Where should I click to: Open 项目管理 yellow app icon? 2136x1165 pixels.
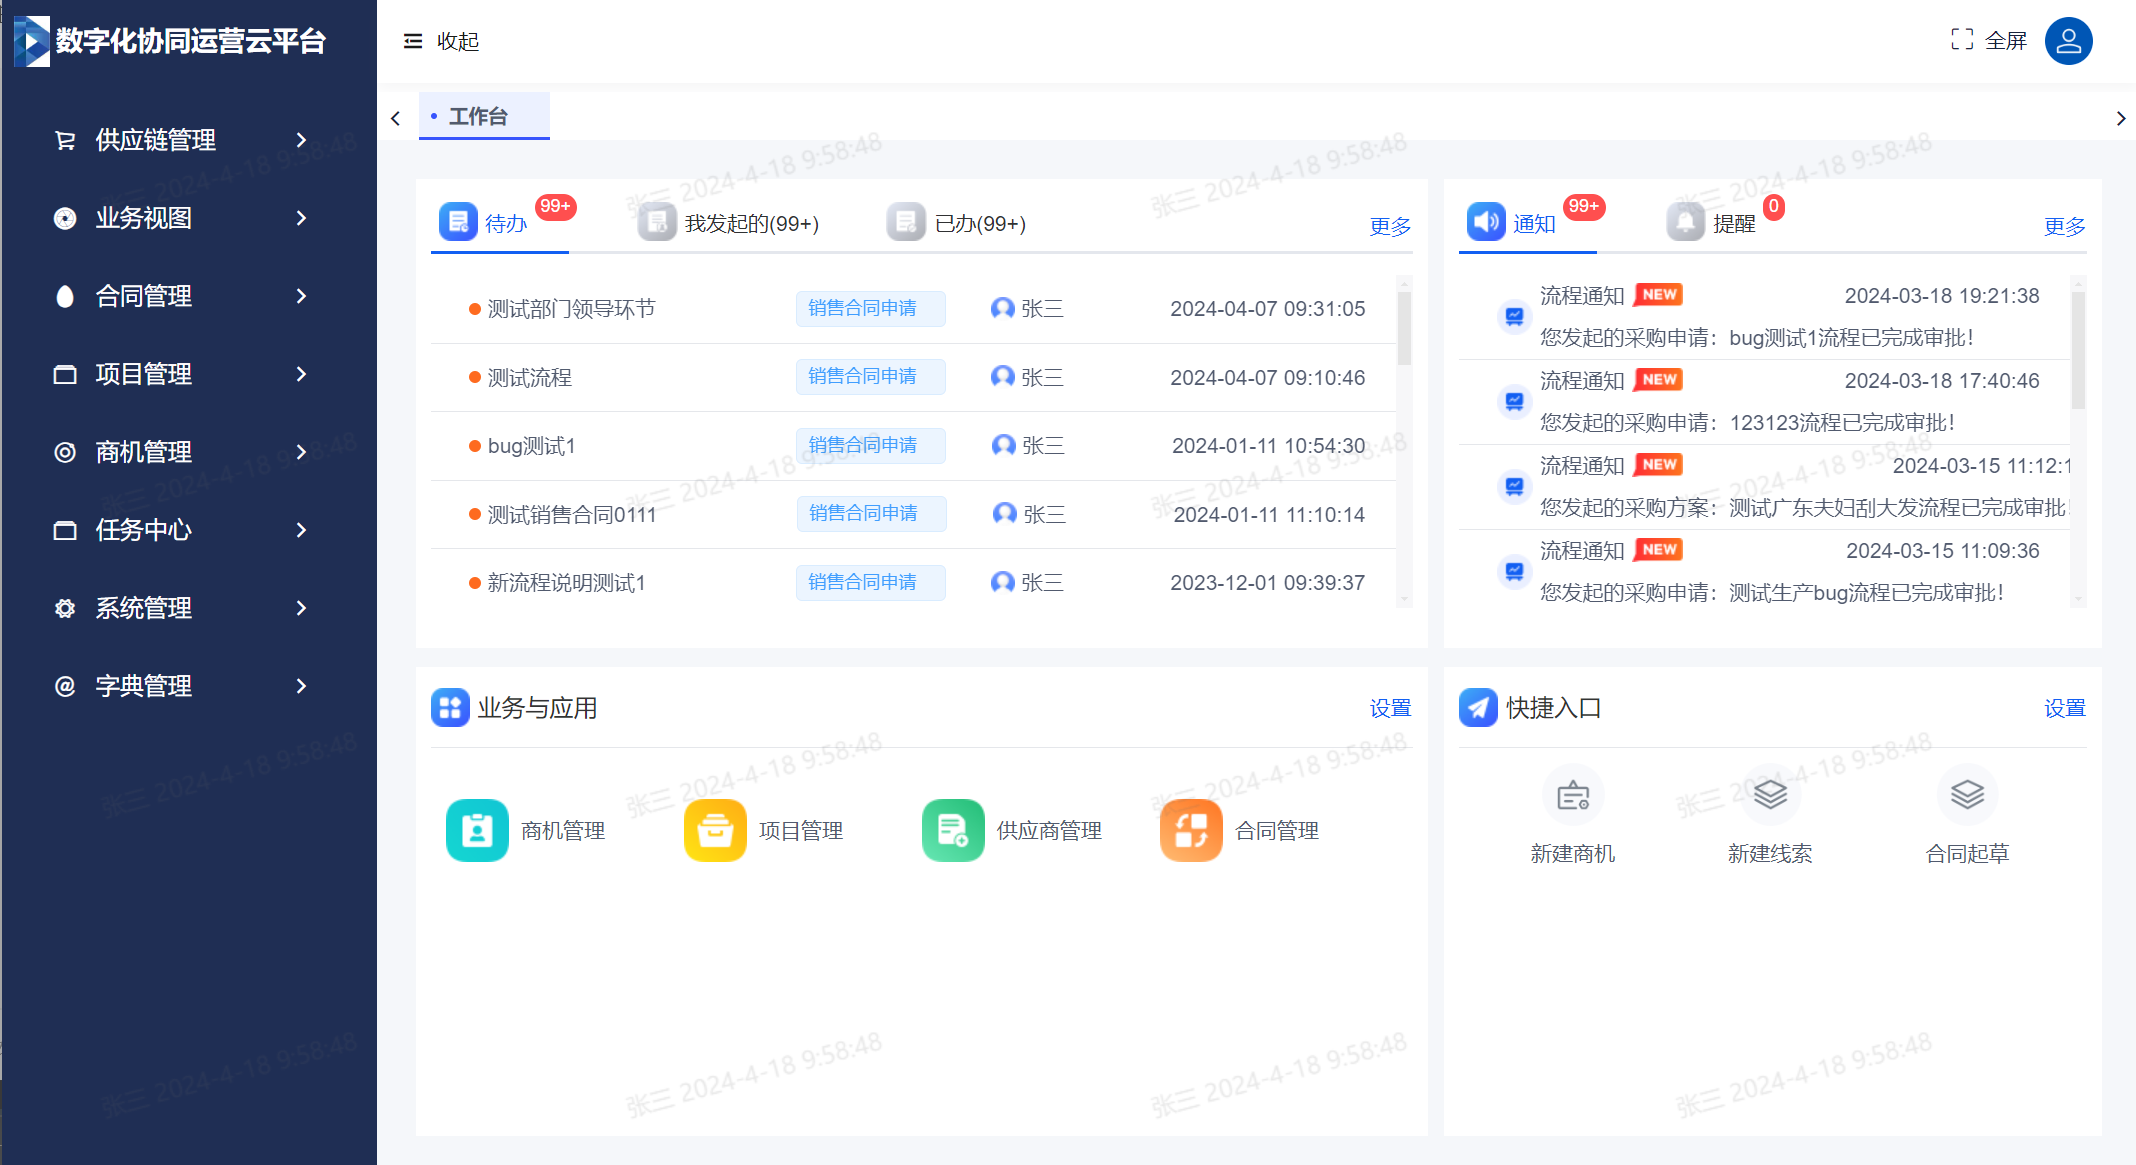715,830
